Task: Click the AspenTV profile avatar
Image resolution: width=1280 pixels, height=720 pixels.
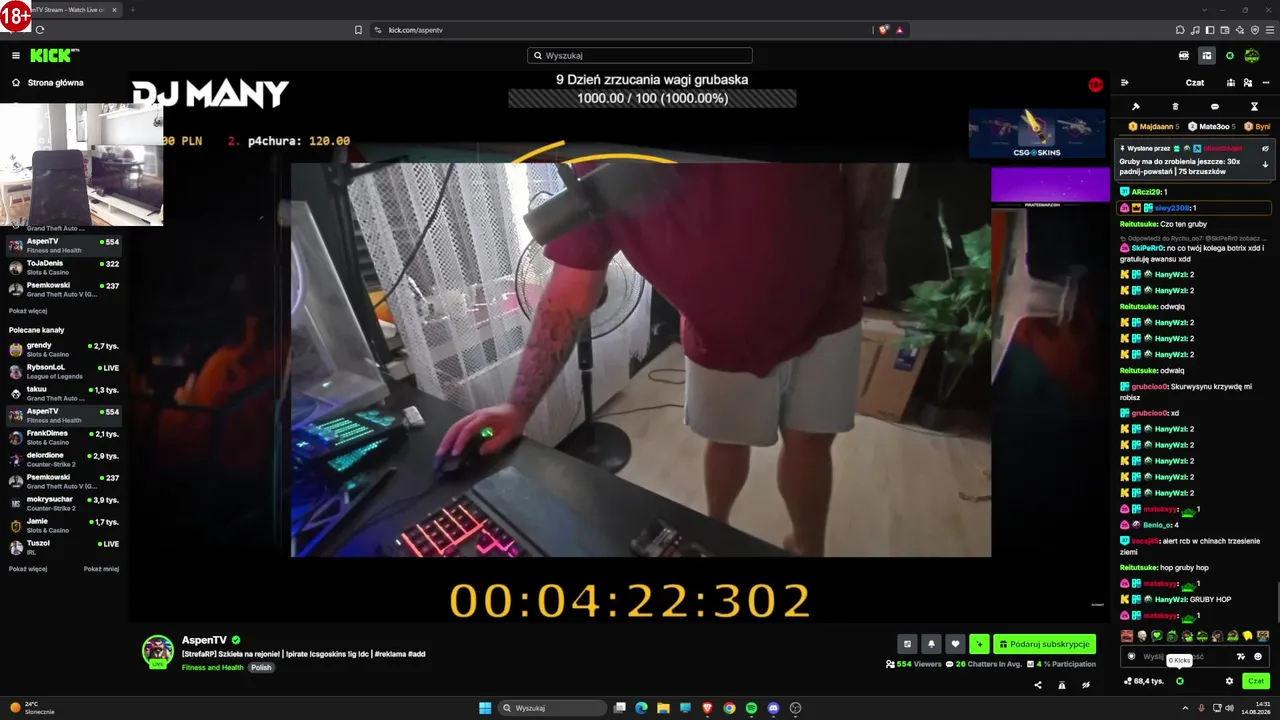Action: point(158,651)
